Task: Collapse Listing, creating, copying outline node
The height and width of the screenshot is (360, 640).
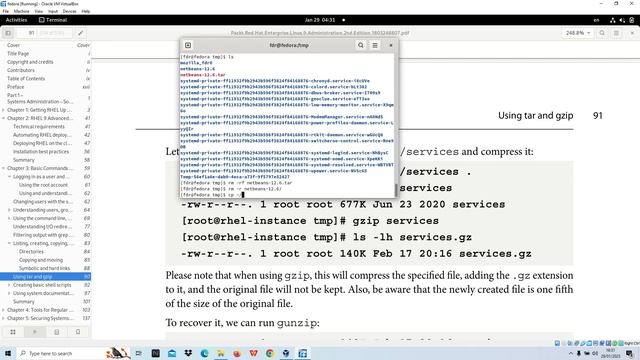Action: pyautogui.click(x=9, y=243)
